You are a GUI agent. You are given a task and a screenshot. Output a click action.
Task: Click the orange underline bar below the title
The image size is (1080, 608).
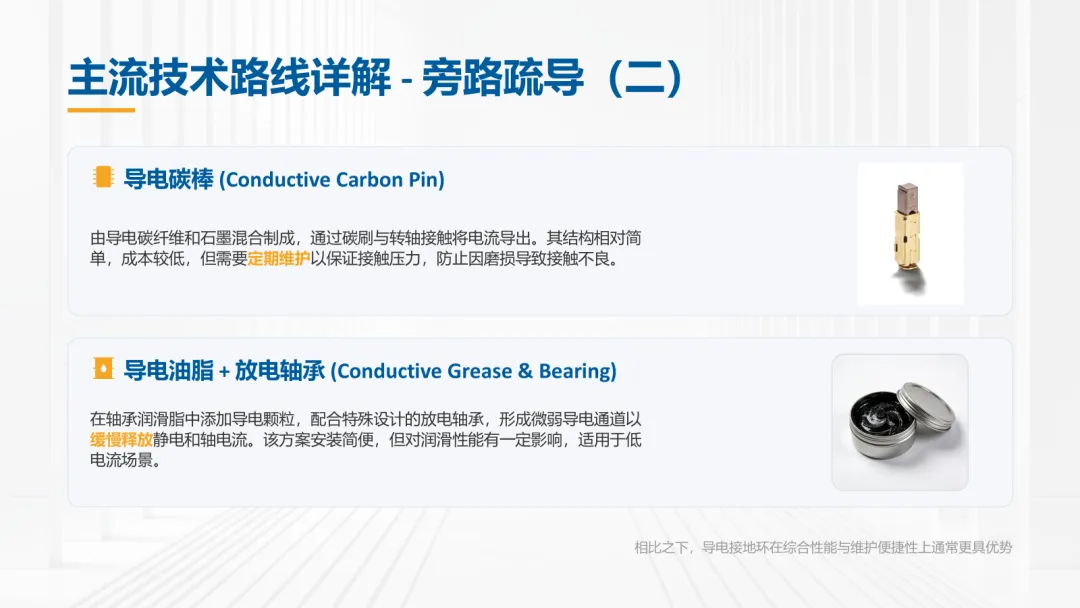101,110
